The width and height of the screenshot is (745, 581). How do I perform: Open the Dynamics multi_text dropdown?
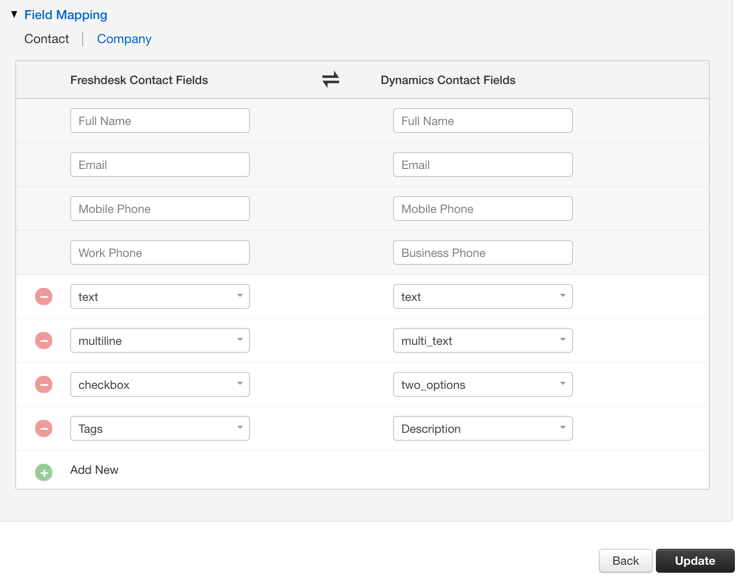(x=483, y=340)
